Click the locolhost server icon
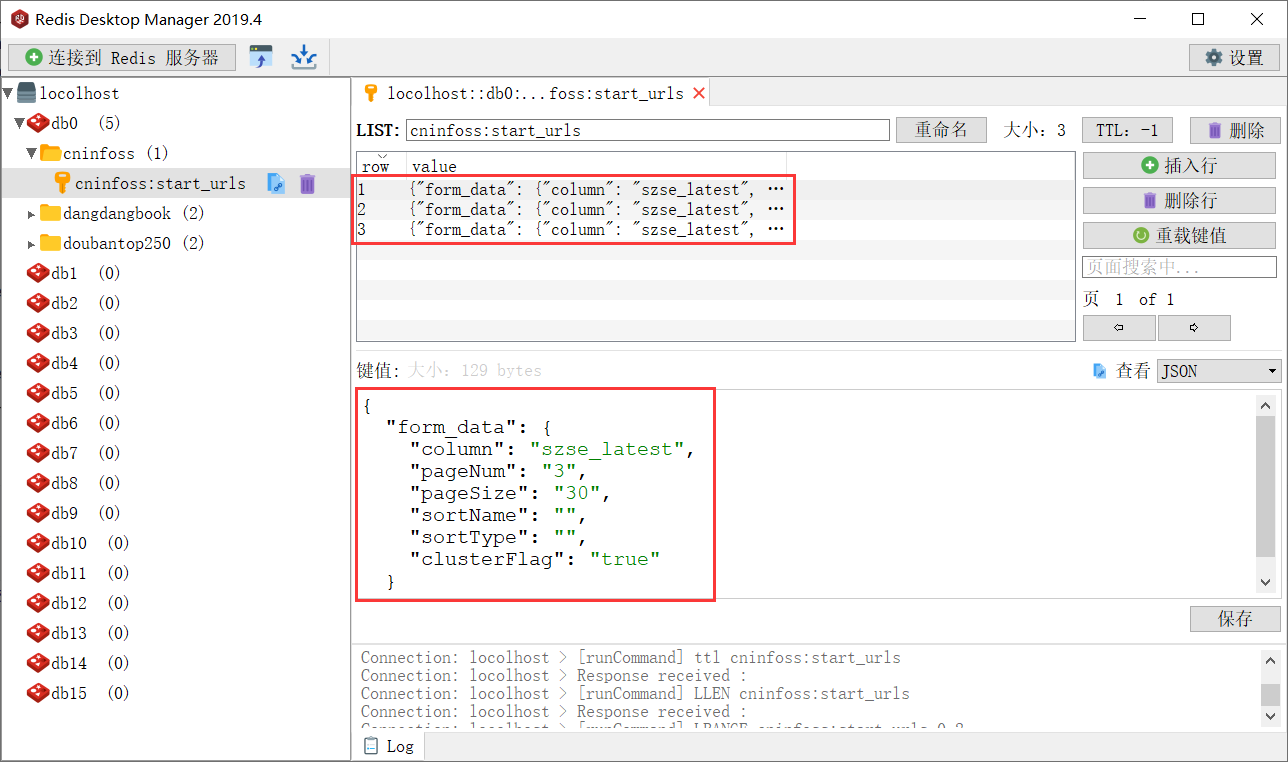1288x762 pixels. coord(26,93)
